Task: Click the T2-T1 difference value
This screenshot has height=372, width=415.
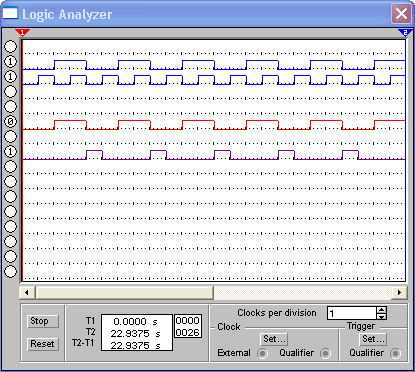Action: click(135, 345)
